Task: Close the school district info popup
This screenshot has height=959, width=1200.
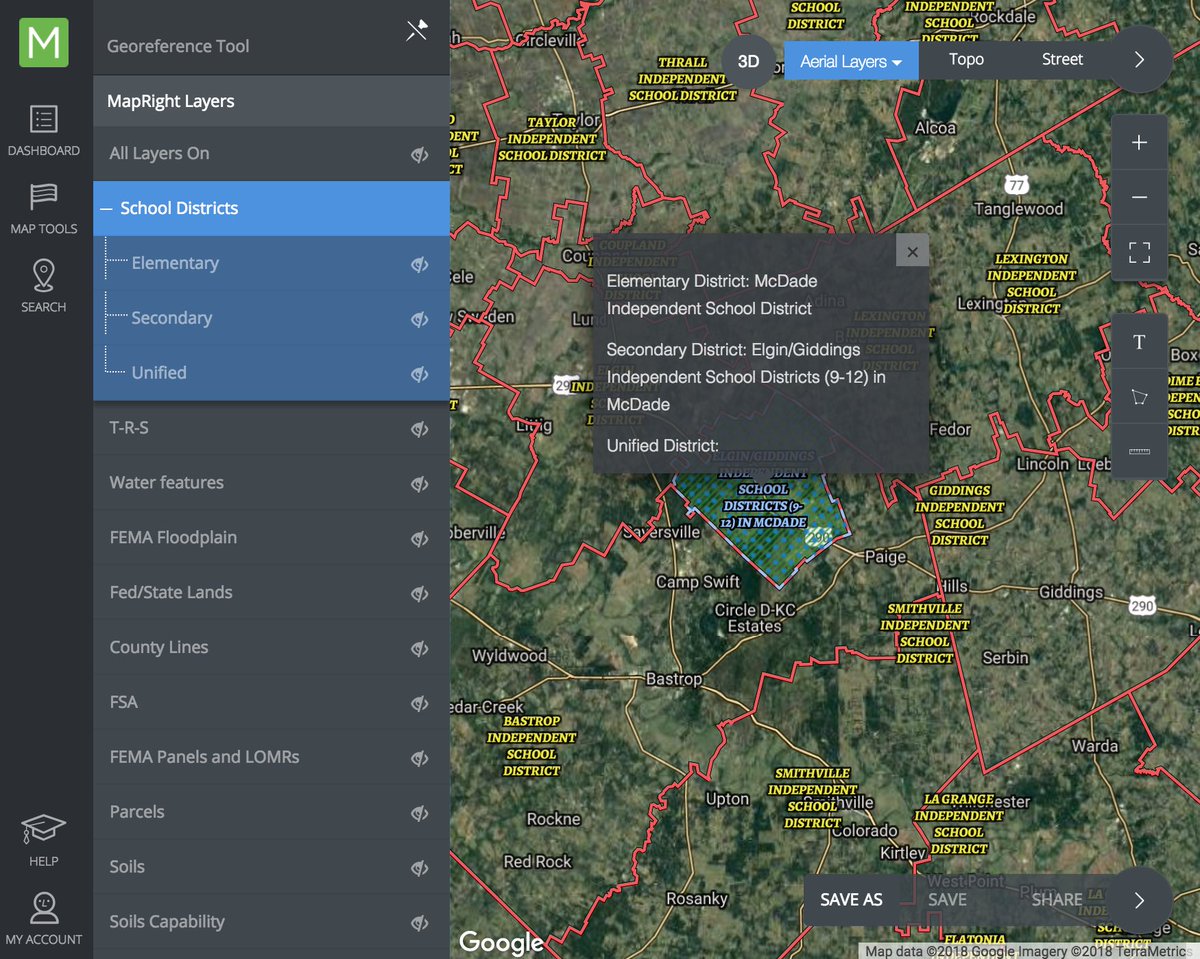Action: (912, 251)
